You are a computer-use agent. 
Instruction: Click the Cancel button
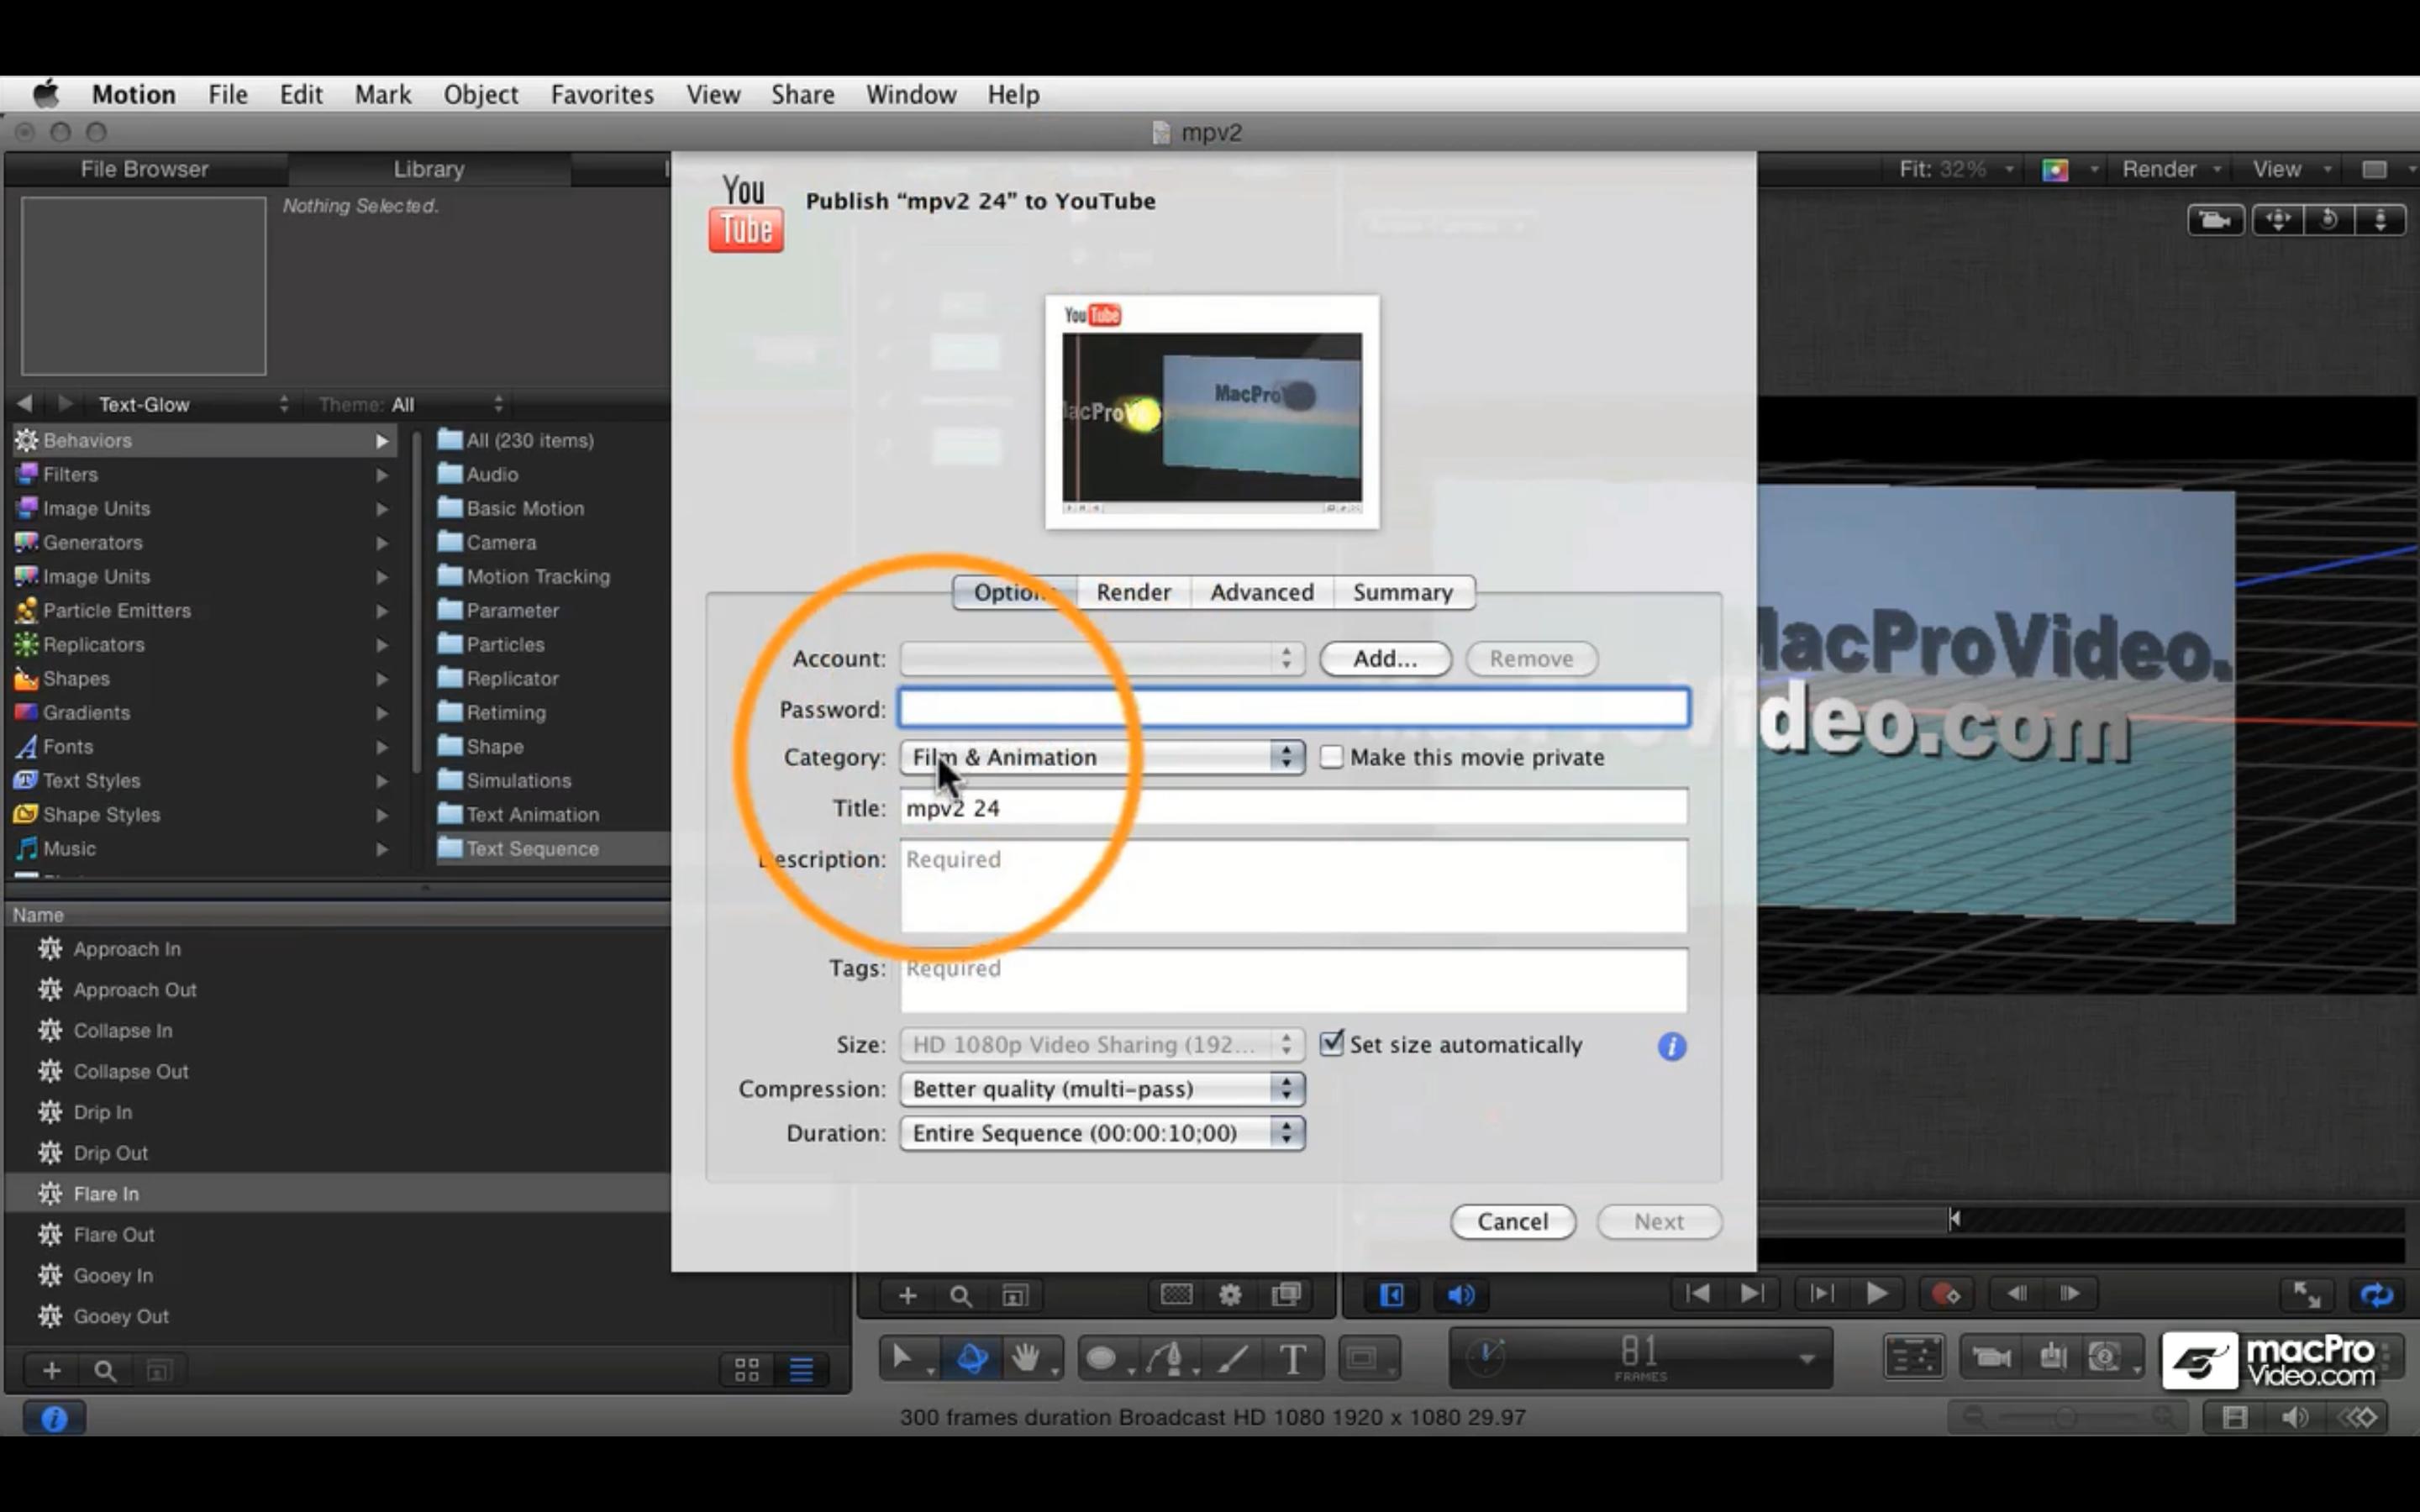coord(1513,1221)
